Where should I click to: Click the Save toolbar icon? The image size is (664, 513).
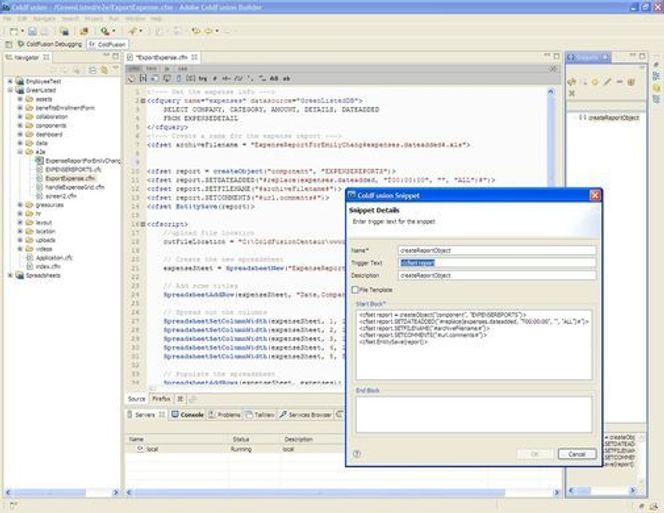(x=33, y=31)
